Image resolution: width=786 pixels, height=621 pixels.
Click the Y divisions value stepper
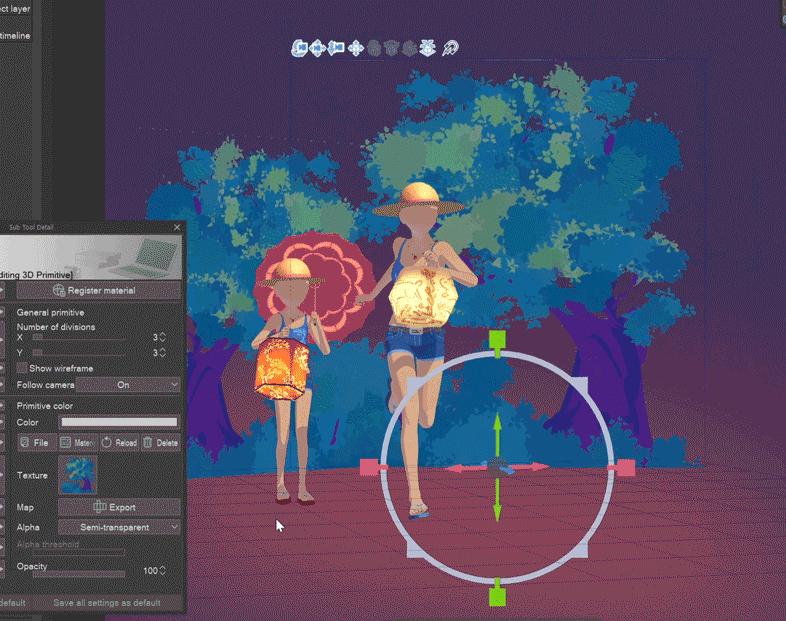pos(162,353)
